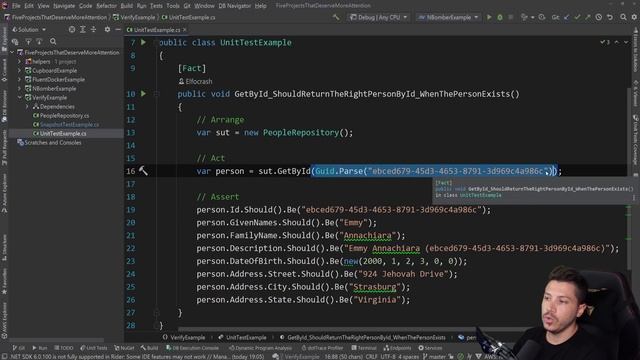This screenshot has width=640, height=360.
Task: Expand the FluentDockerExample project node
Action: point(19,80)
